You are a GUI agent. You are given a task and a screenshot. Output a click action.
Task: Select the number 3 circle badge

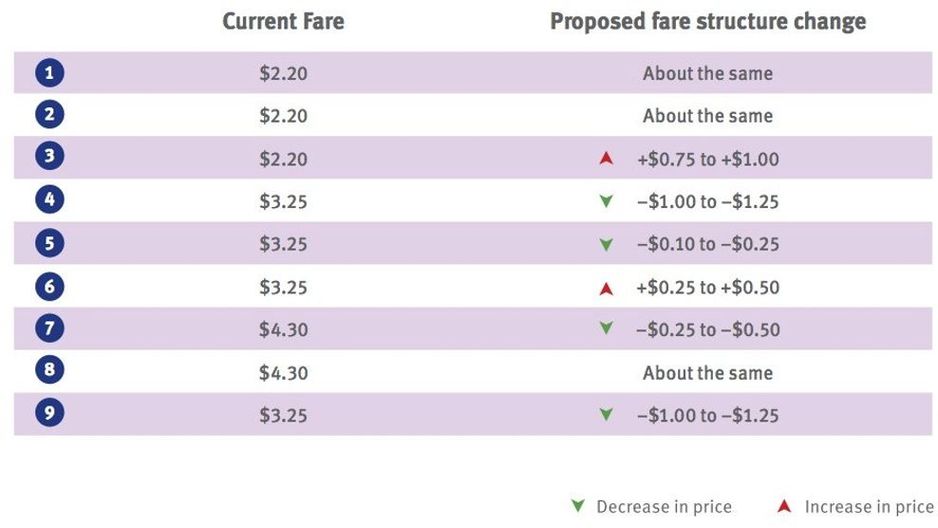pos(48,158)
